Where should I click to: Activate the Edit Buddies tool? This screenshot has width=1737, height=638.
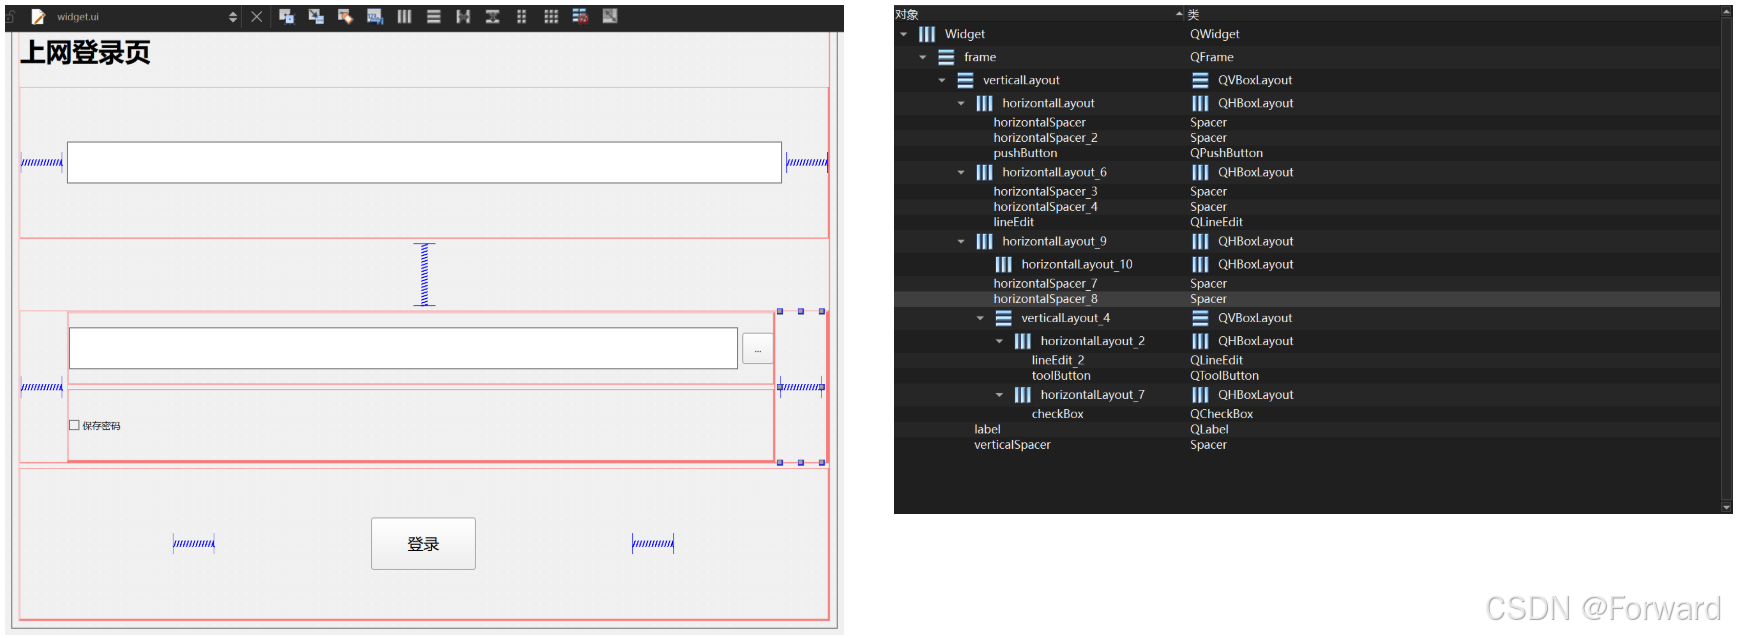(345, 16)
